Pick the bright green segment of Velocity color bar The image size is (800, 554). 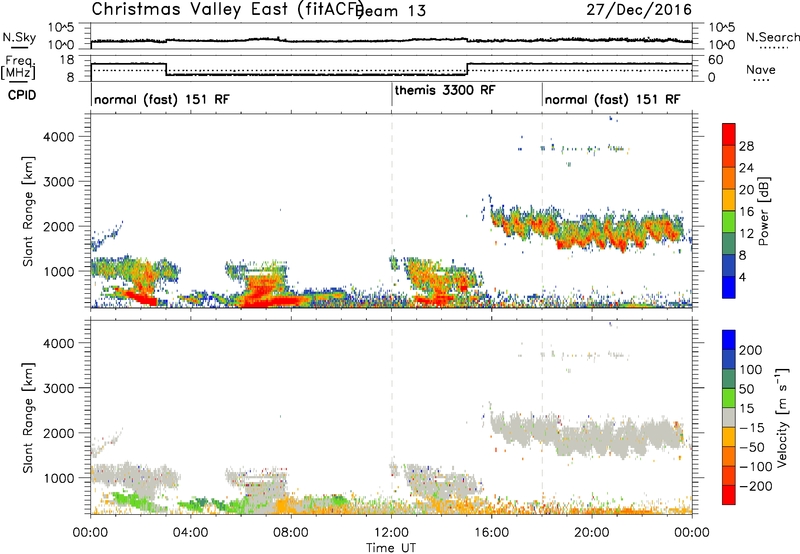(729, 398)
